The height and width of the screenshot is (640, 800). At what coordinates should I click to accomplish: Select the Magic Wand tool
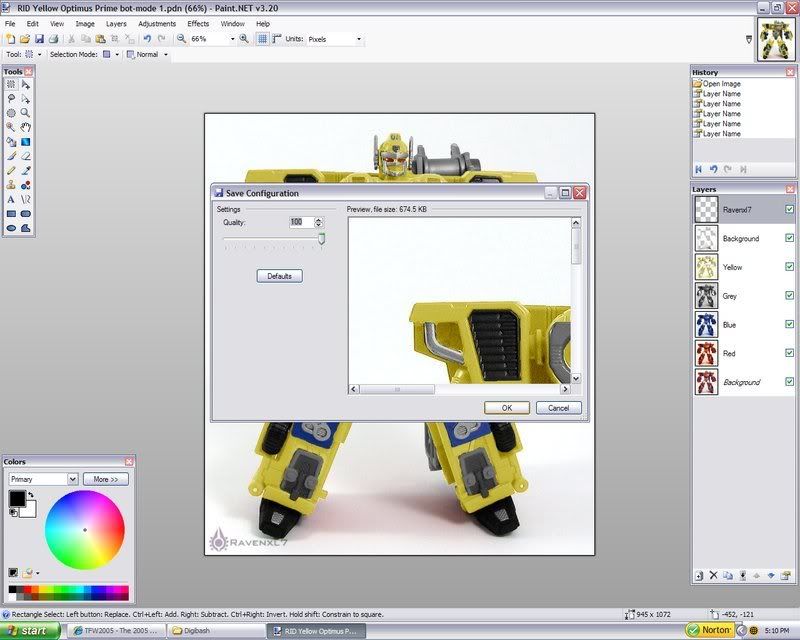11,128
